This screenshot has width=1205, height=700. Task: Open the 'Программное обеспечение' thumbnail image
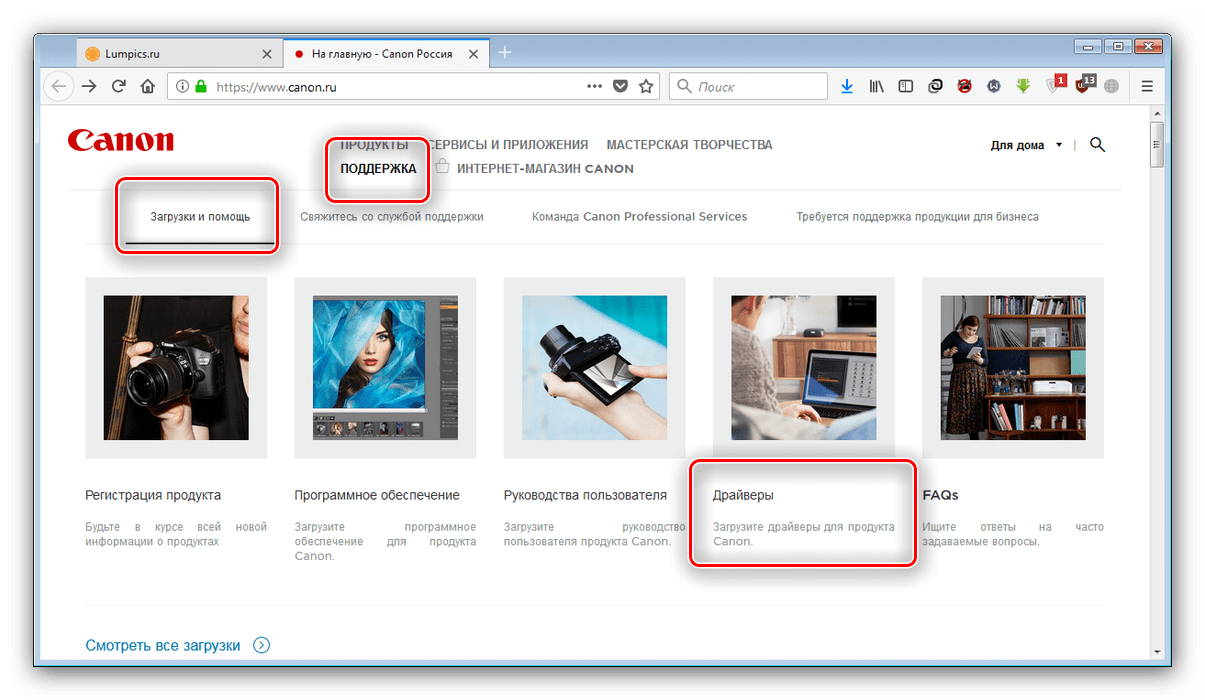point(385,367)
